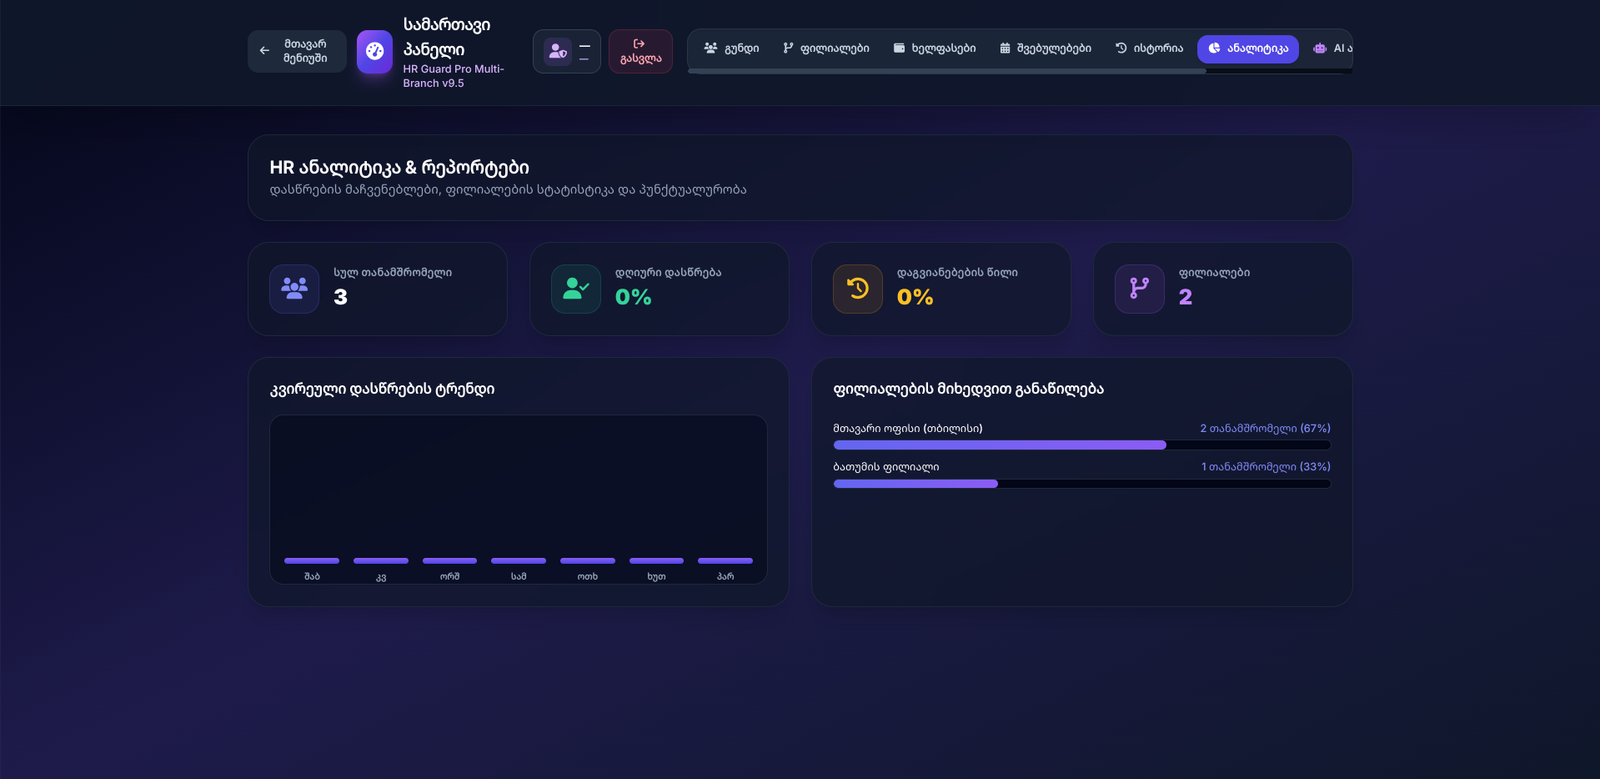
Task: Click the პარ bar in weekly chart
Action: 725,561
